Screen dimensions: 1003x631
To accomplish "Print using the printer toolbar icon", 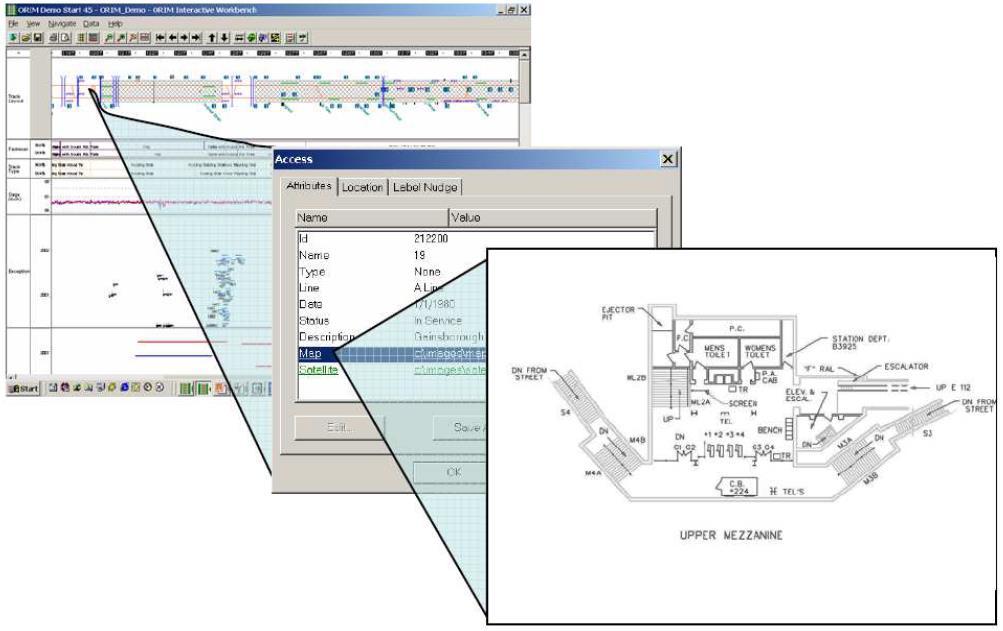I will (54, 38).
